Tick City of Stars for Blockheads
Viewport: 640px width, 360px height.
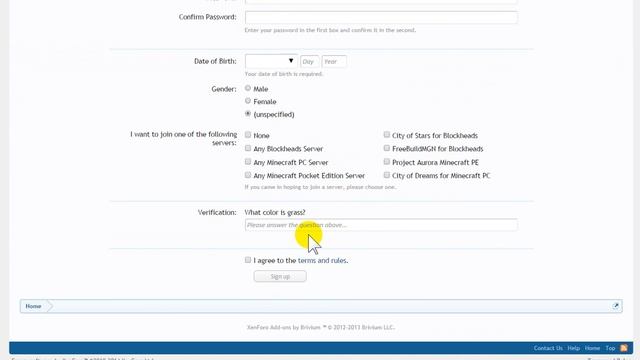tap(387, 135)
